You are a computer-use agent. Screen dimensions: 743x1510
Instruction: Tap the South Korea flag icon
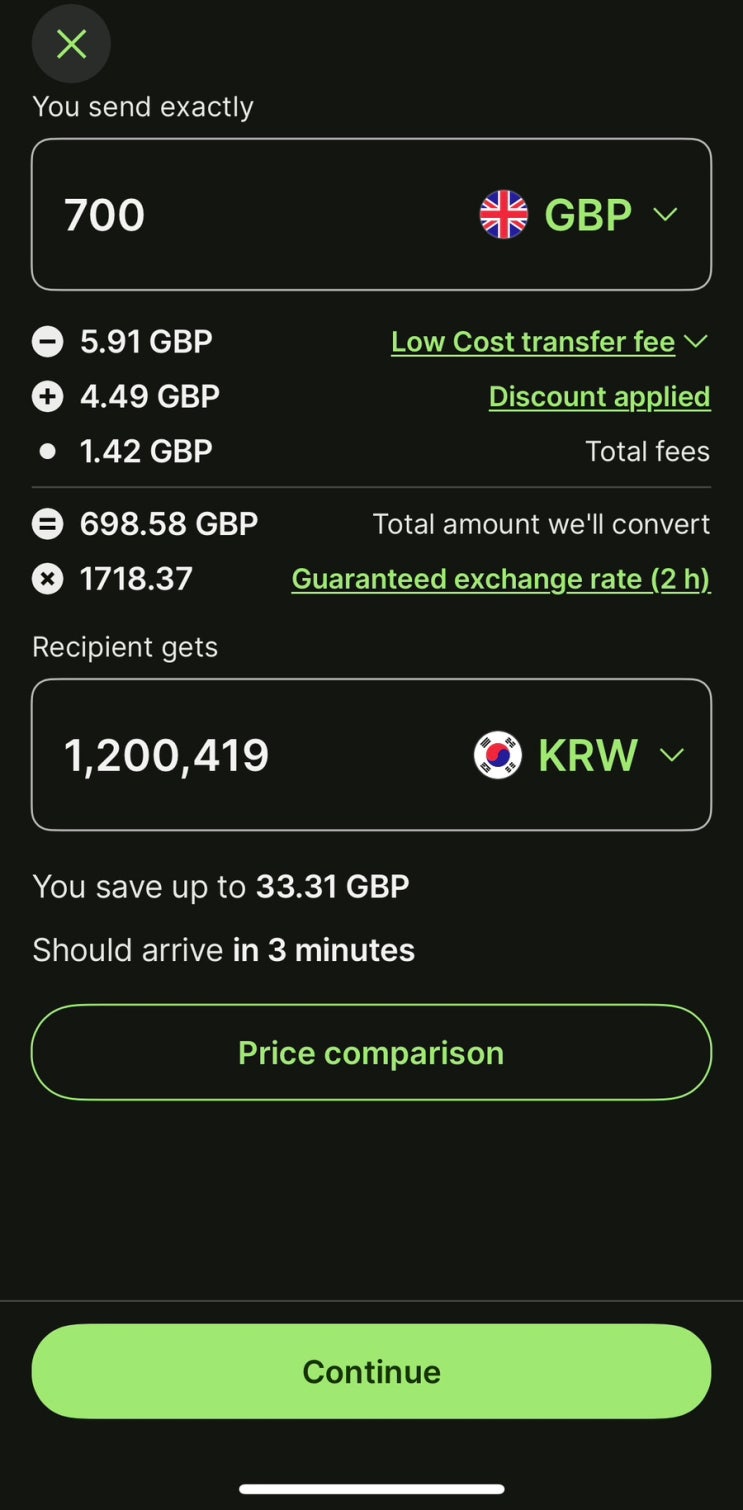(x=498, y=755)
